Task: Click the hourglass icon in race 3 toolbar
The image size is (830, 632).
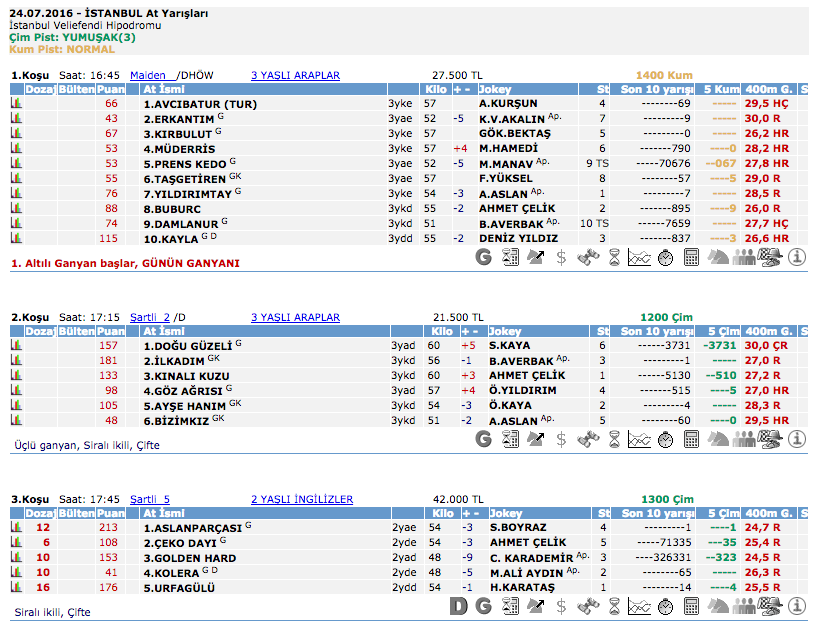Action: point(614,605)
